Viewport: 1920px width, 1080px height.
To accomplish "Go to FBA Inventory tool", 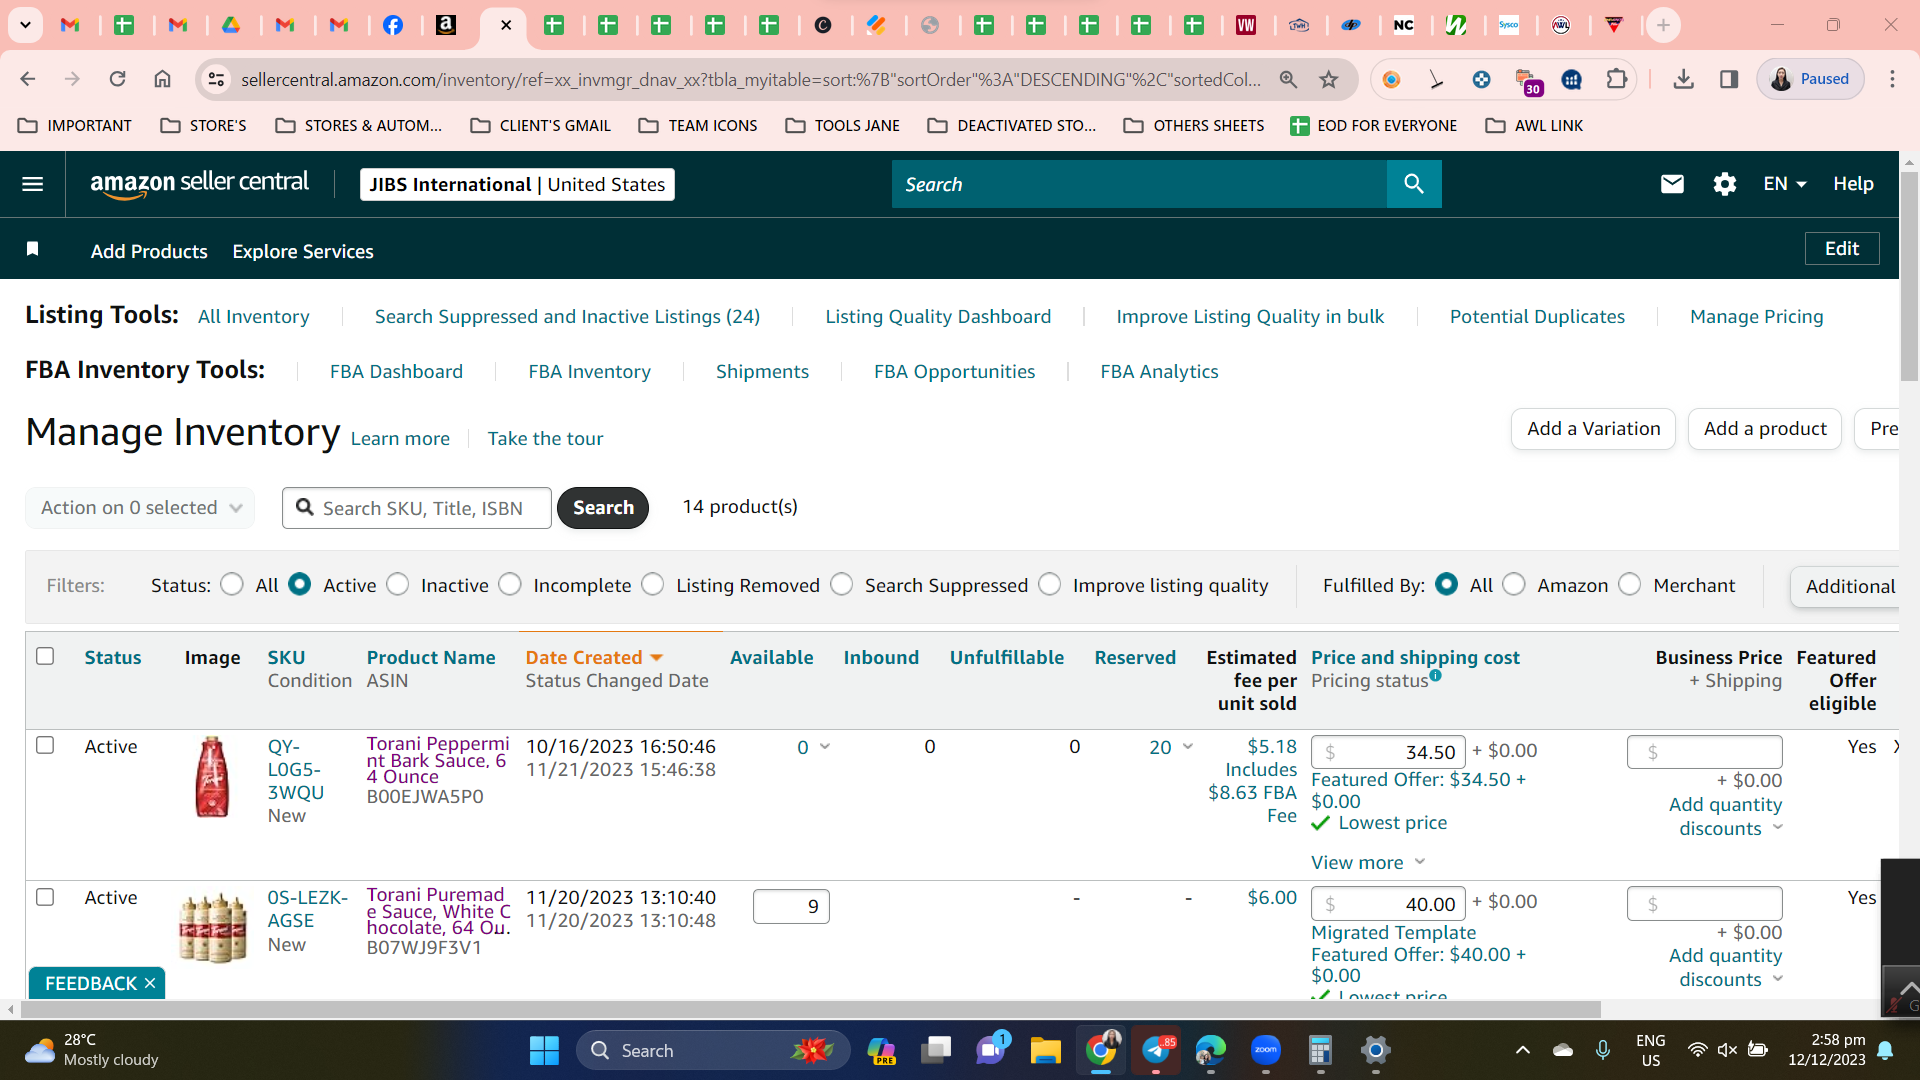I will 589,372.
